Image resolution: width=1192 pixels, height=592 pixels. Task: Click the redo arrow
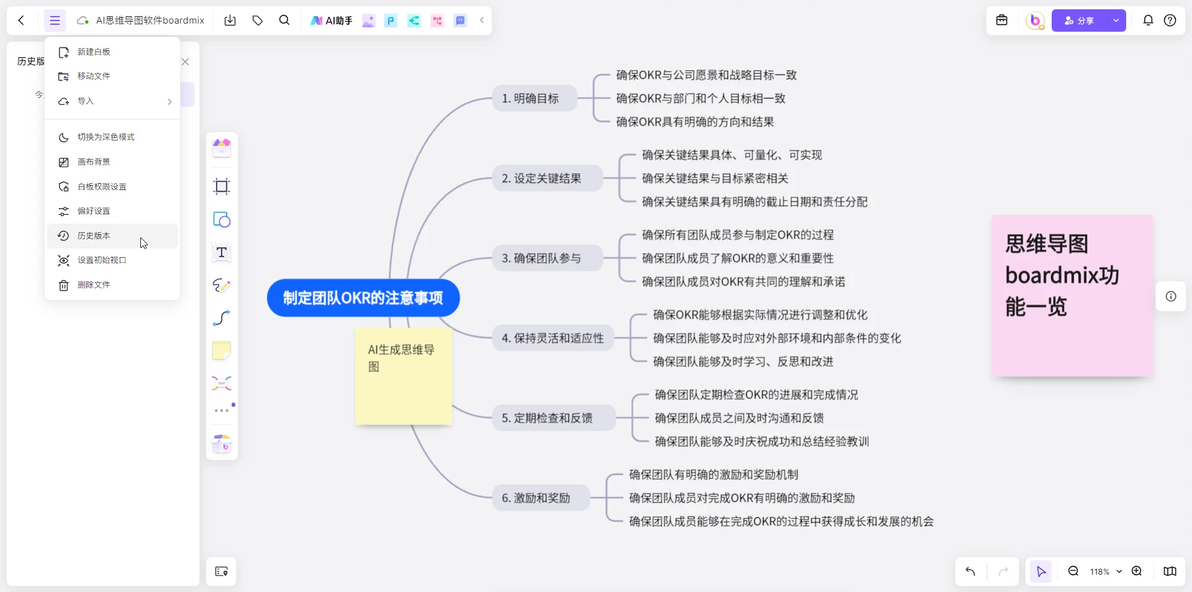click(1003, 571)
